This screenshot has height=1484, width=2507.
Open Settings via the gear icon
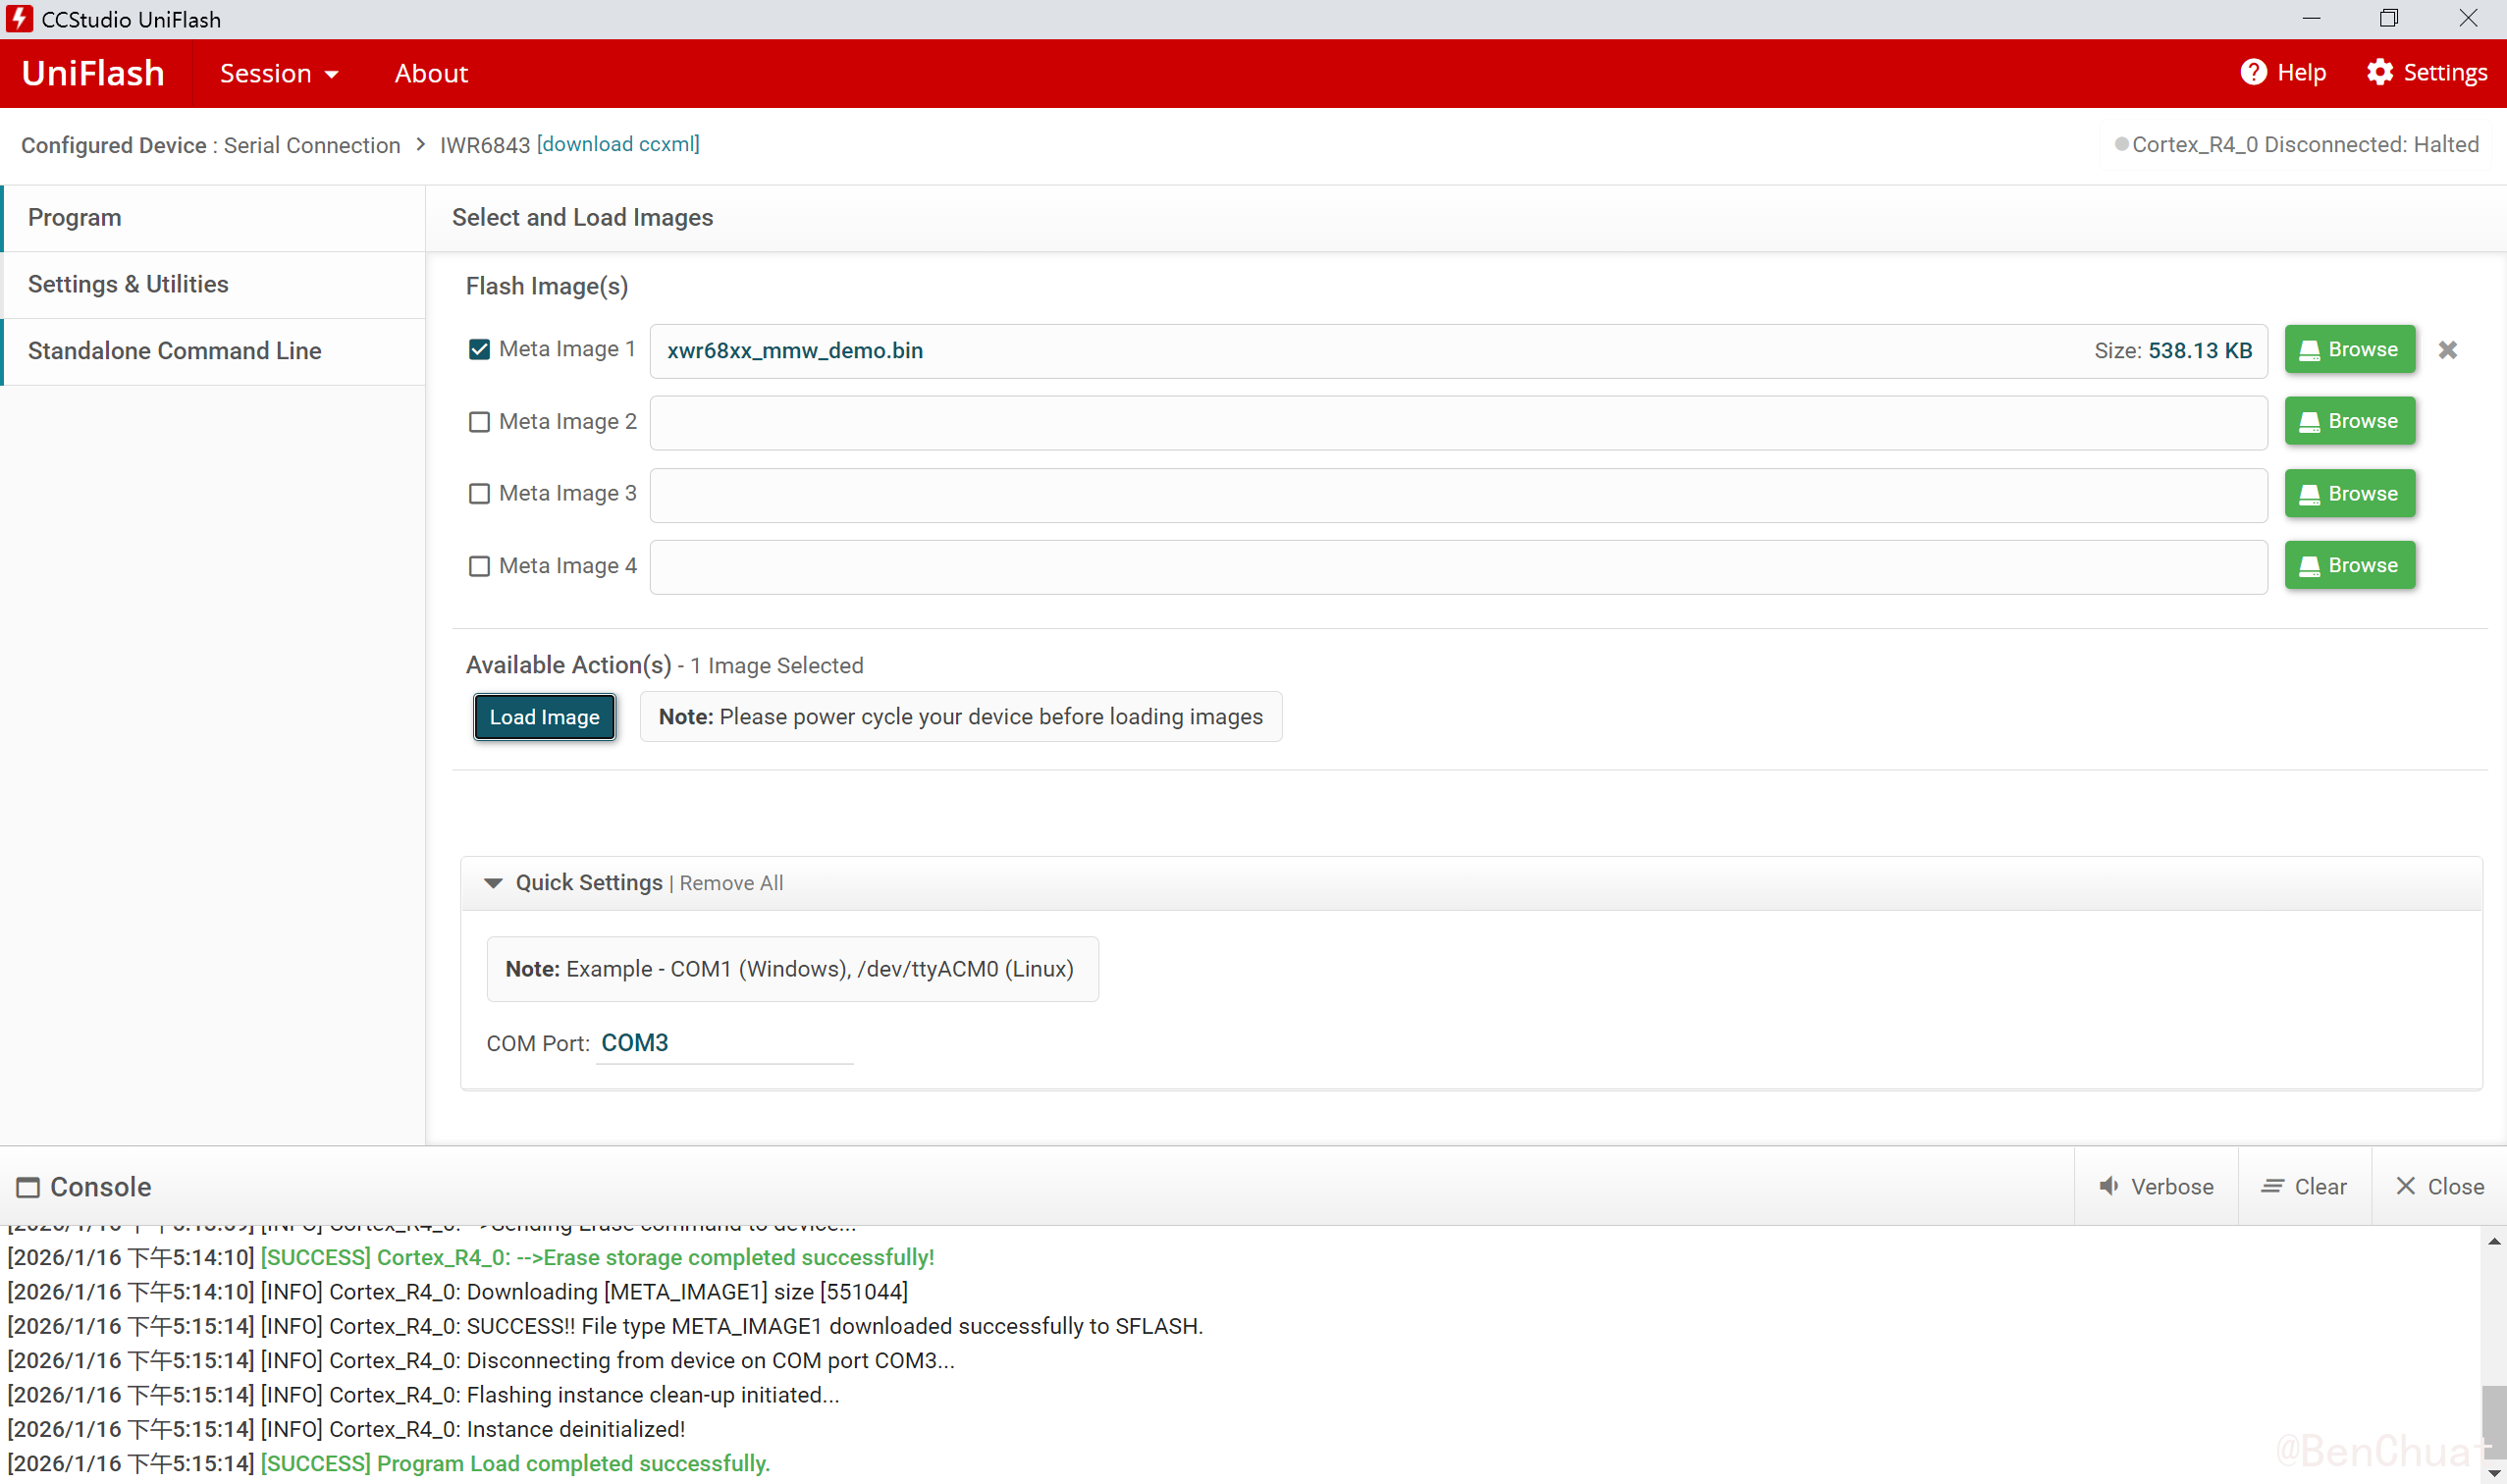tap(2380, 72)
